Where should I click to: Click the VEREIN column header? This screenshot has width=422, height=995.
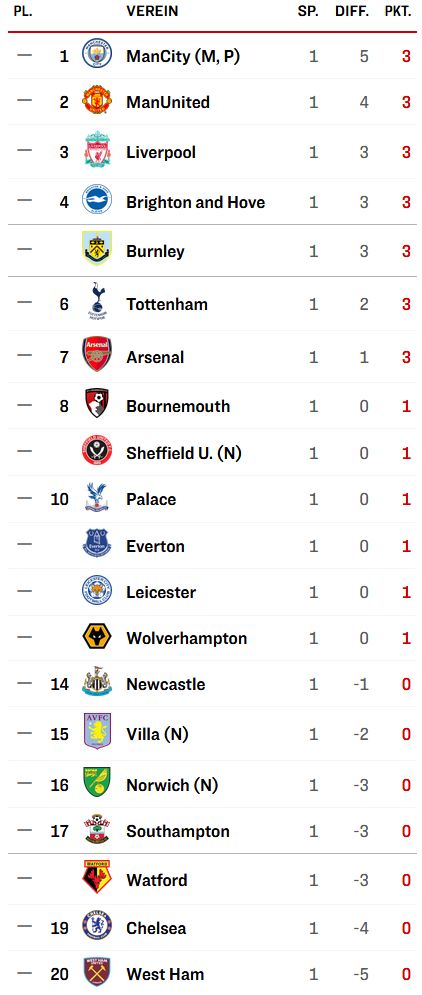coord(152,11)
